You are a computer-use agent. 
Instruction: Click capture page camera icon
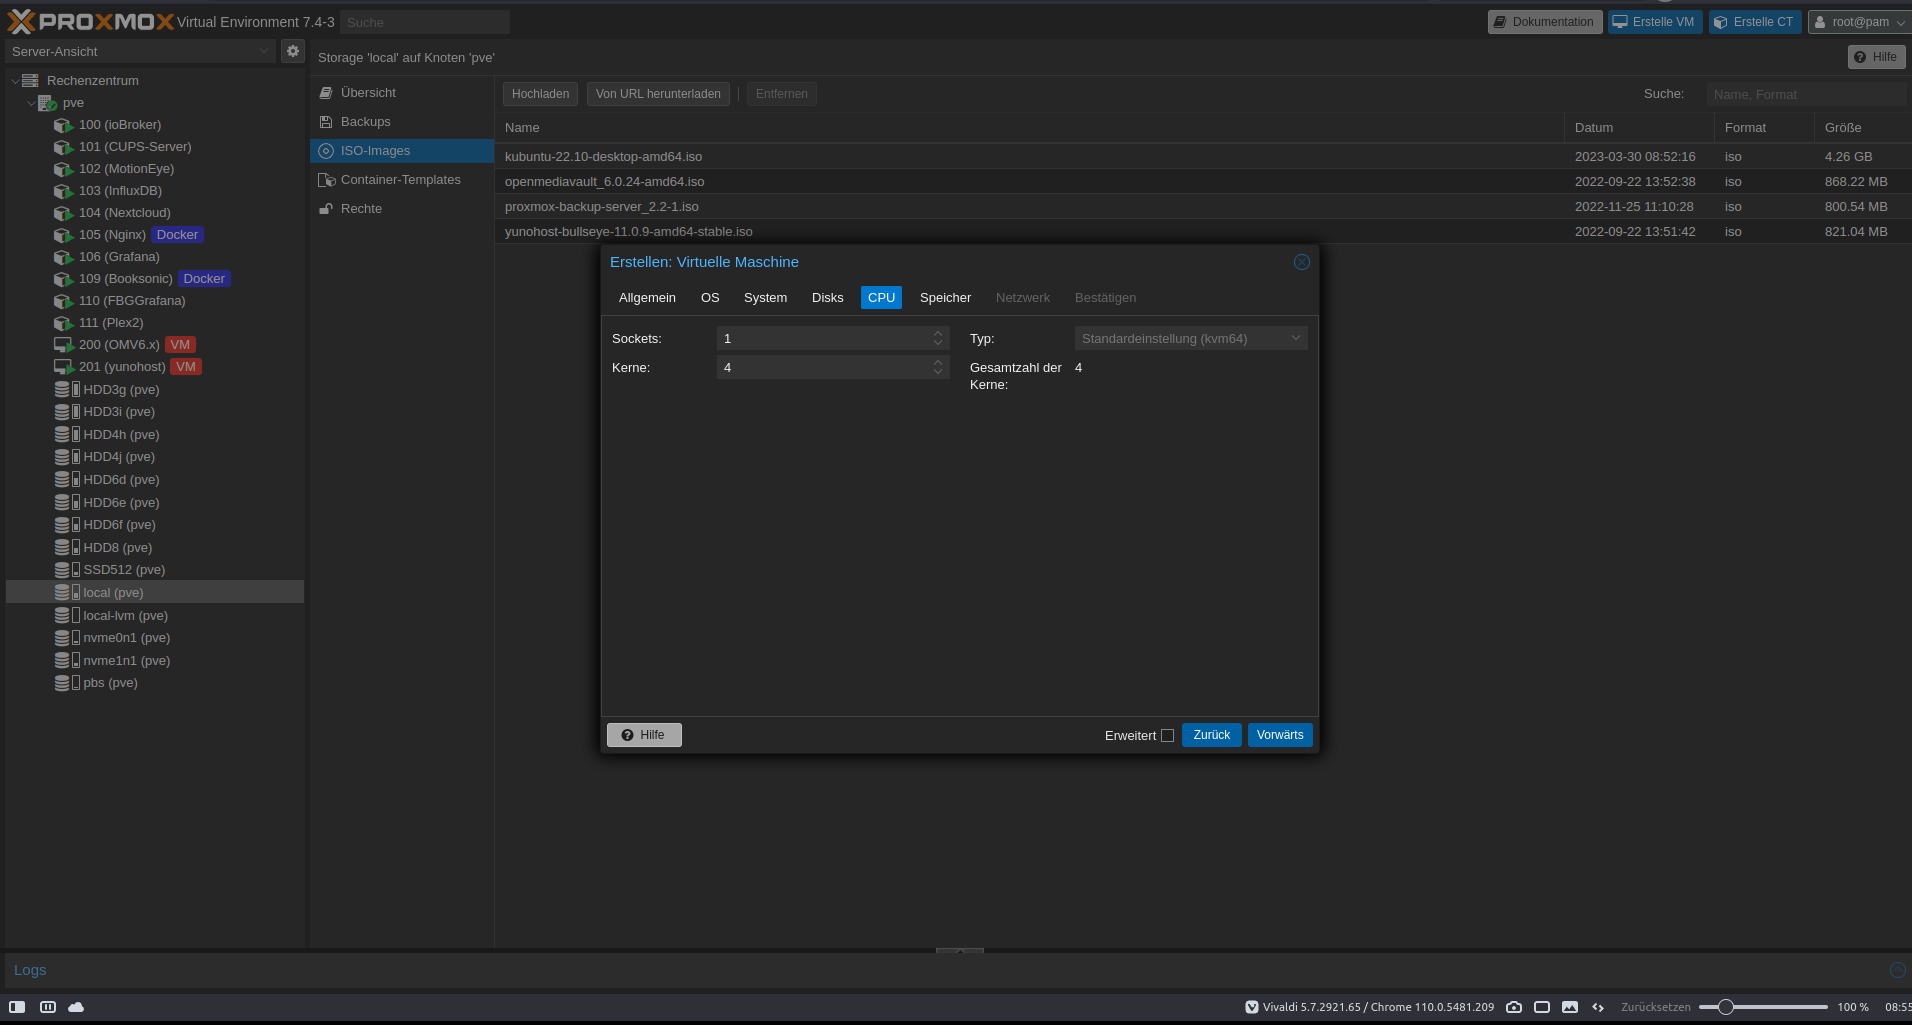point(1514,1007)
